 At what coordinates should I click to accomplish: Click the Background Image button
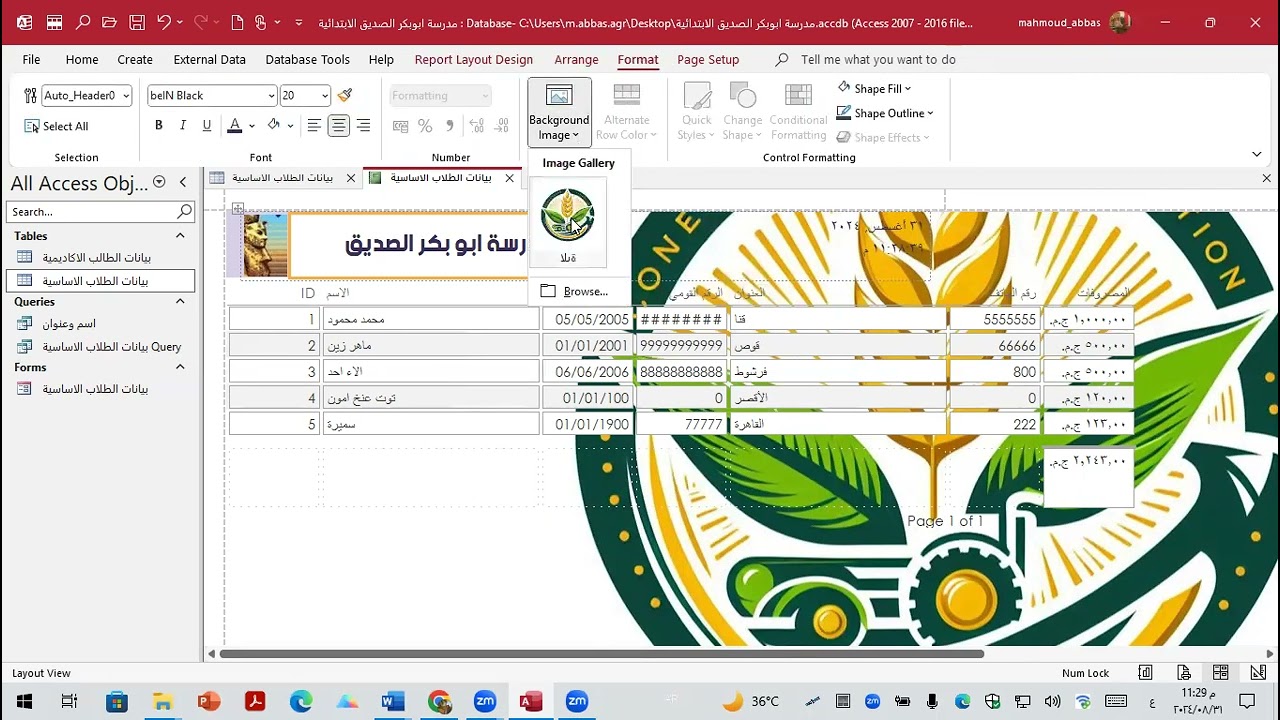[559, 112]
